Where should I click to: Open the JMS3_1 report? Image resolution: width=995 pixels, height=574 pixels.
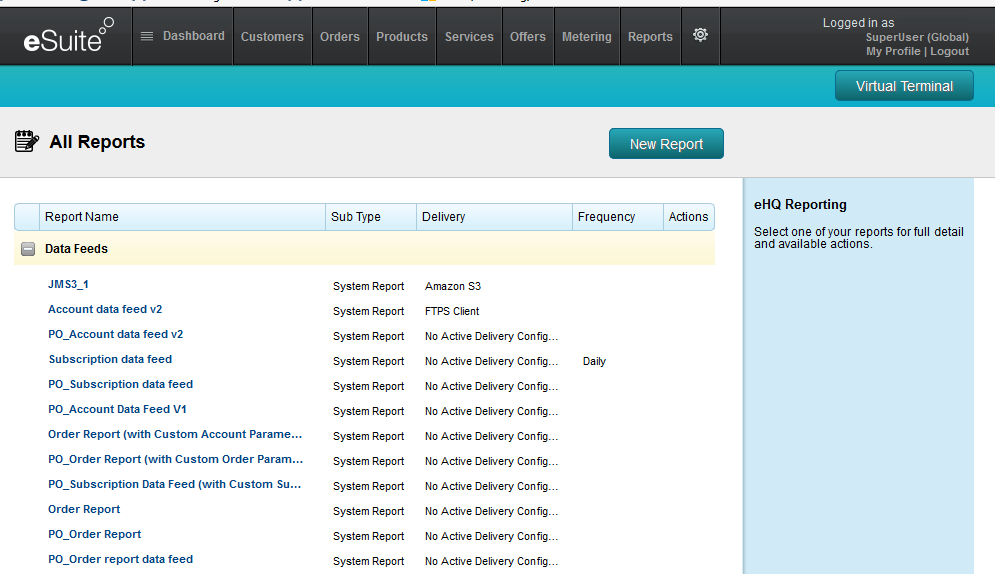click(x=68, y=285)
